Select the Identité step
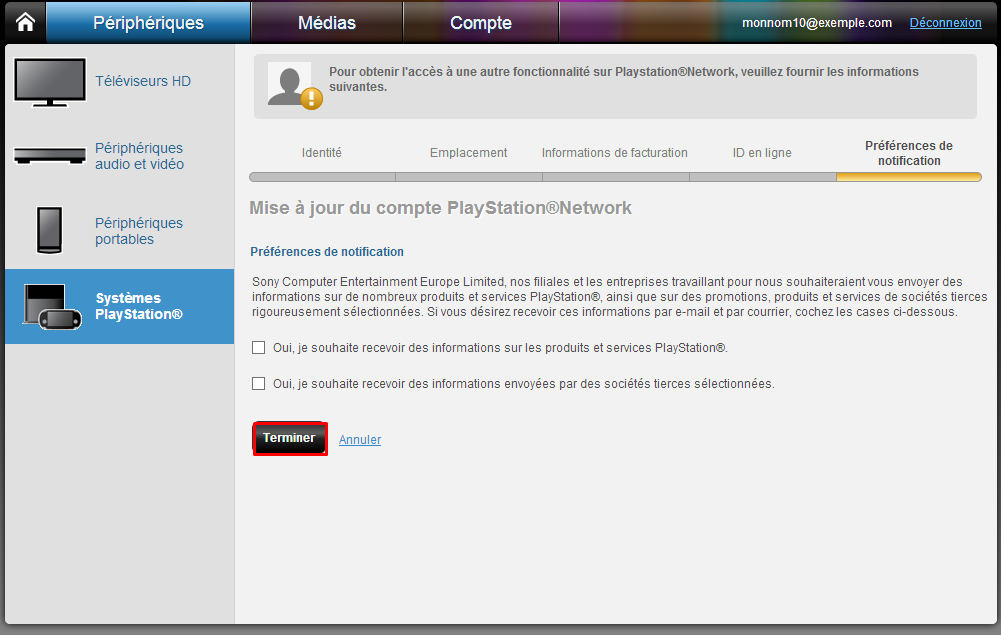Viewport: 1001px width, 635px height. click(x=322, y=153)
